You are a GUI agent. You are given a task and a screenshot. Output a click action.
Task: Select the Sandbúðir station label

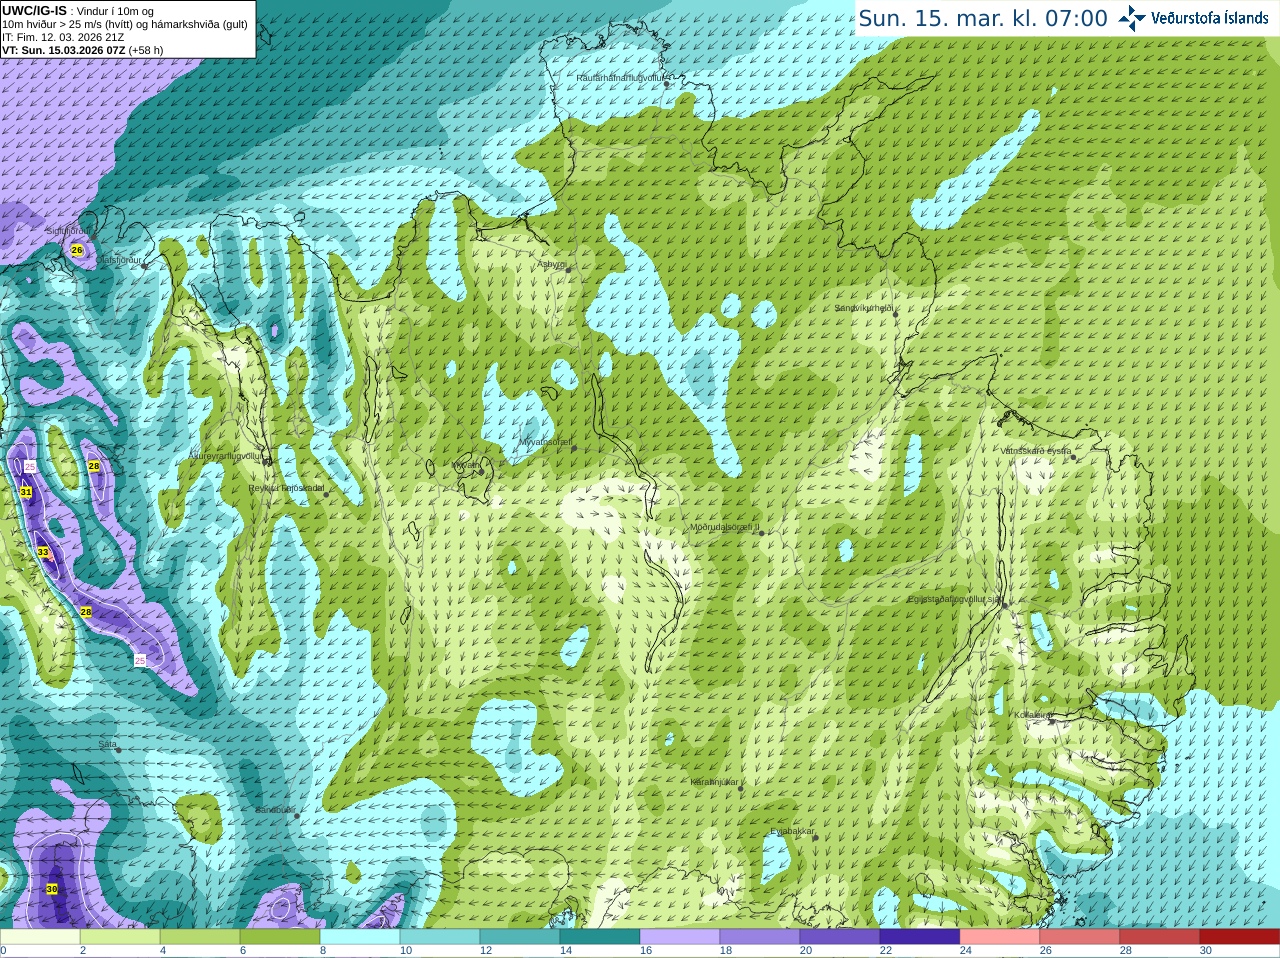click(x=276, y=810)
